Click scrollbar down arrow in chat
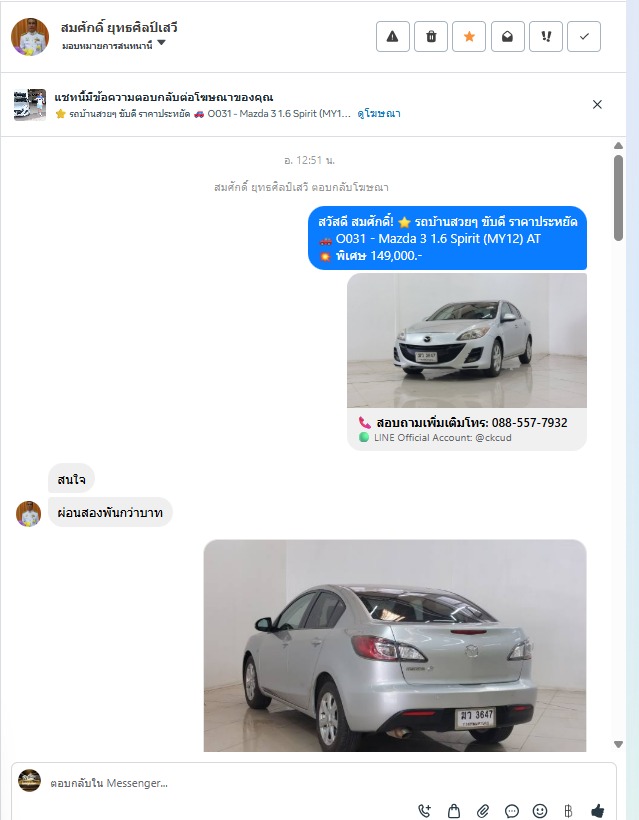639x820 pixels. tap(618, 744)
